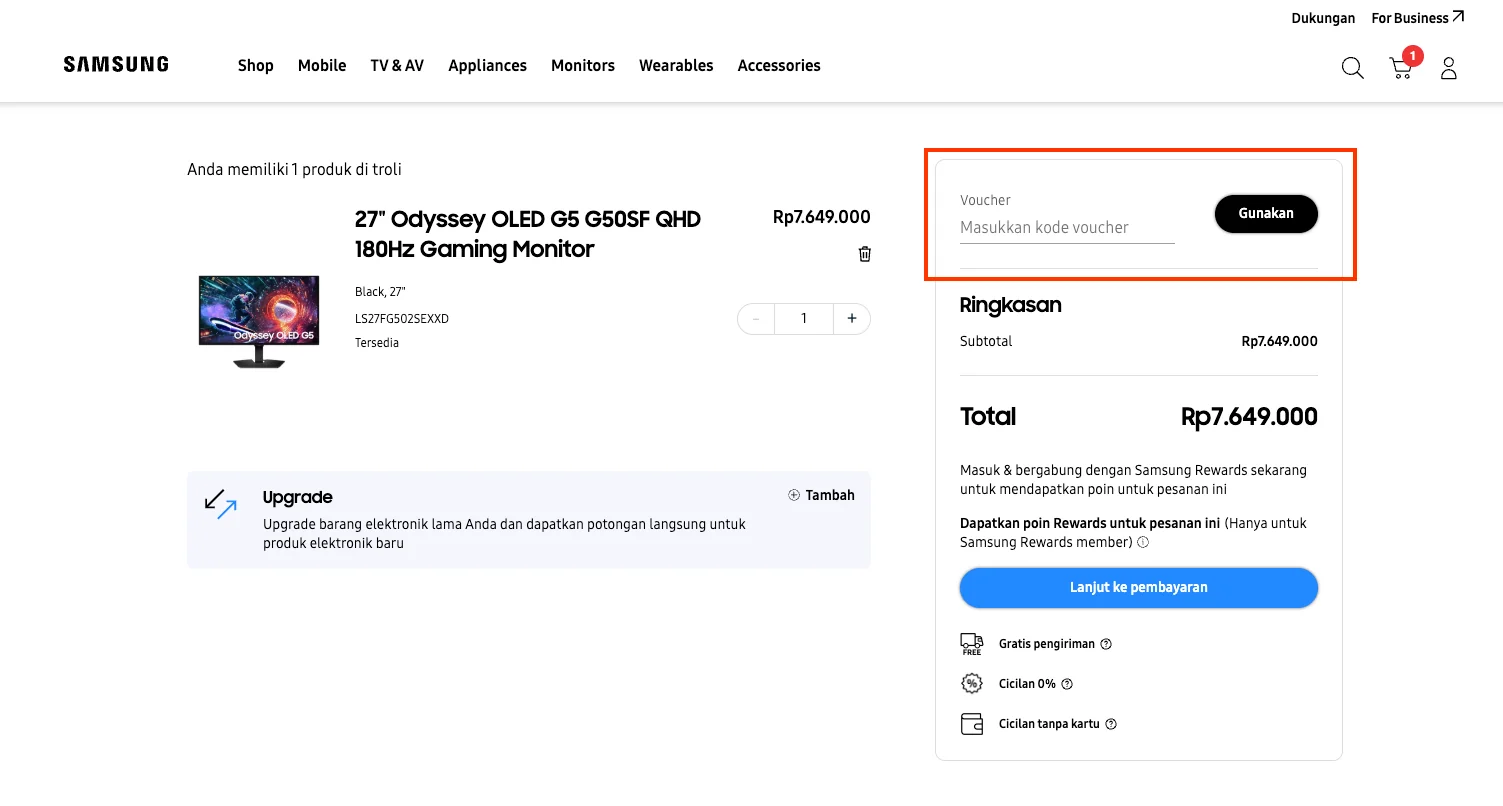
Task: Open the Appliances menu
Action: click(x=487, y=65)
